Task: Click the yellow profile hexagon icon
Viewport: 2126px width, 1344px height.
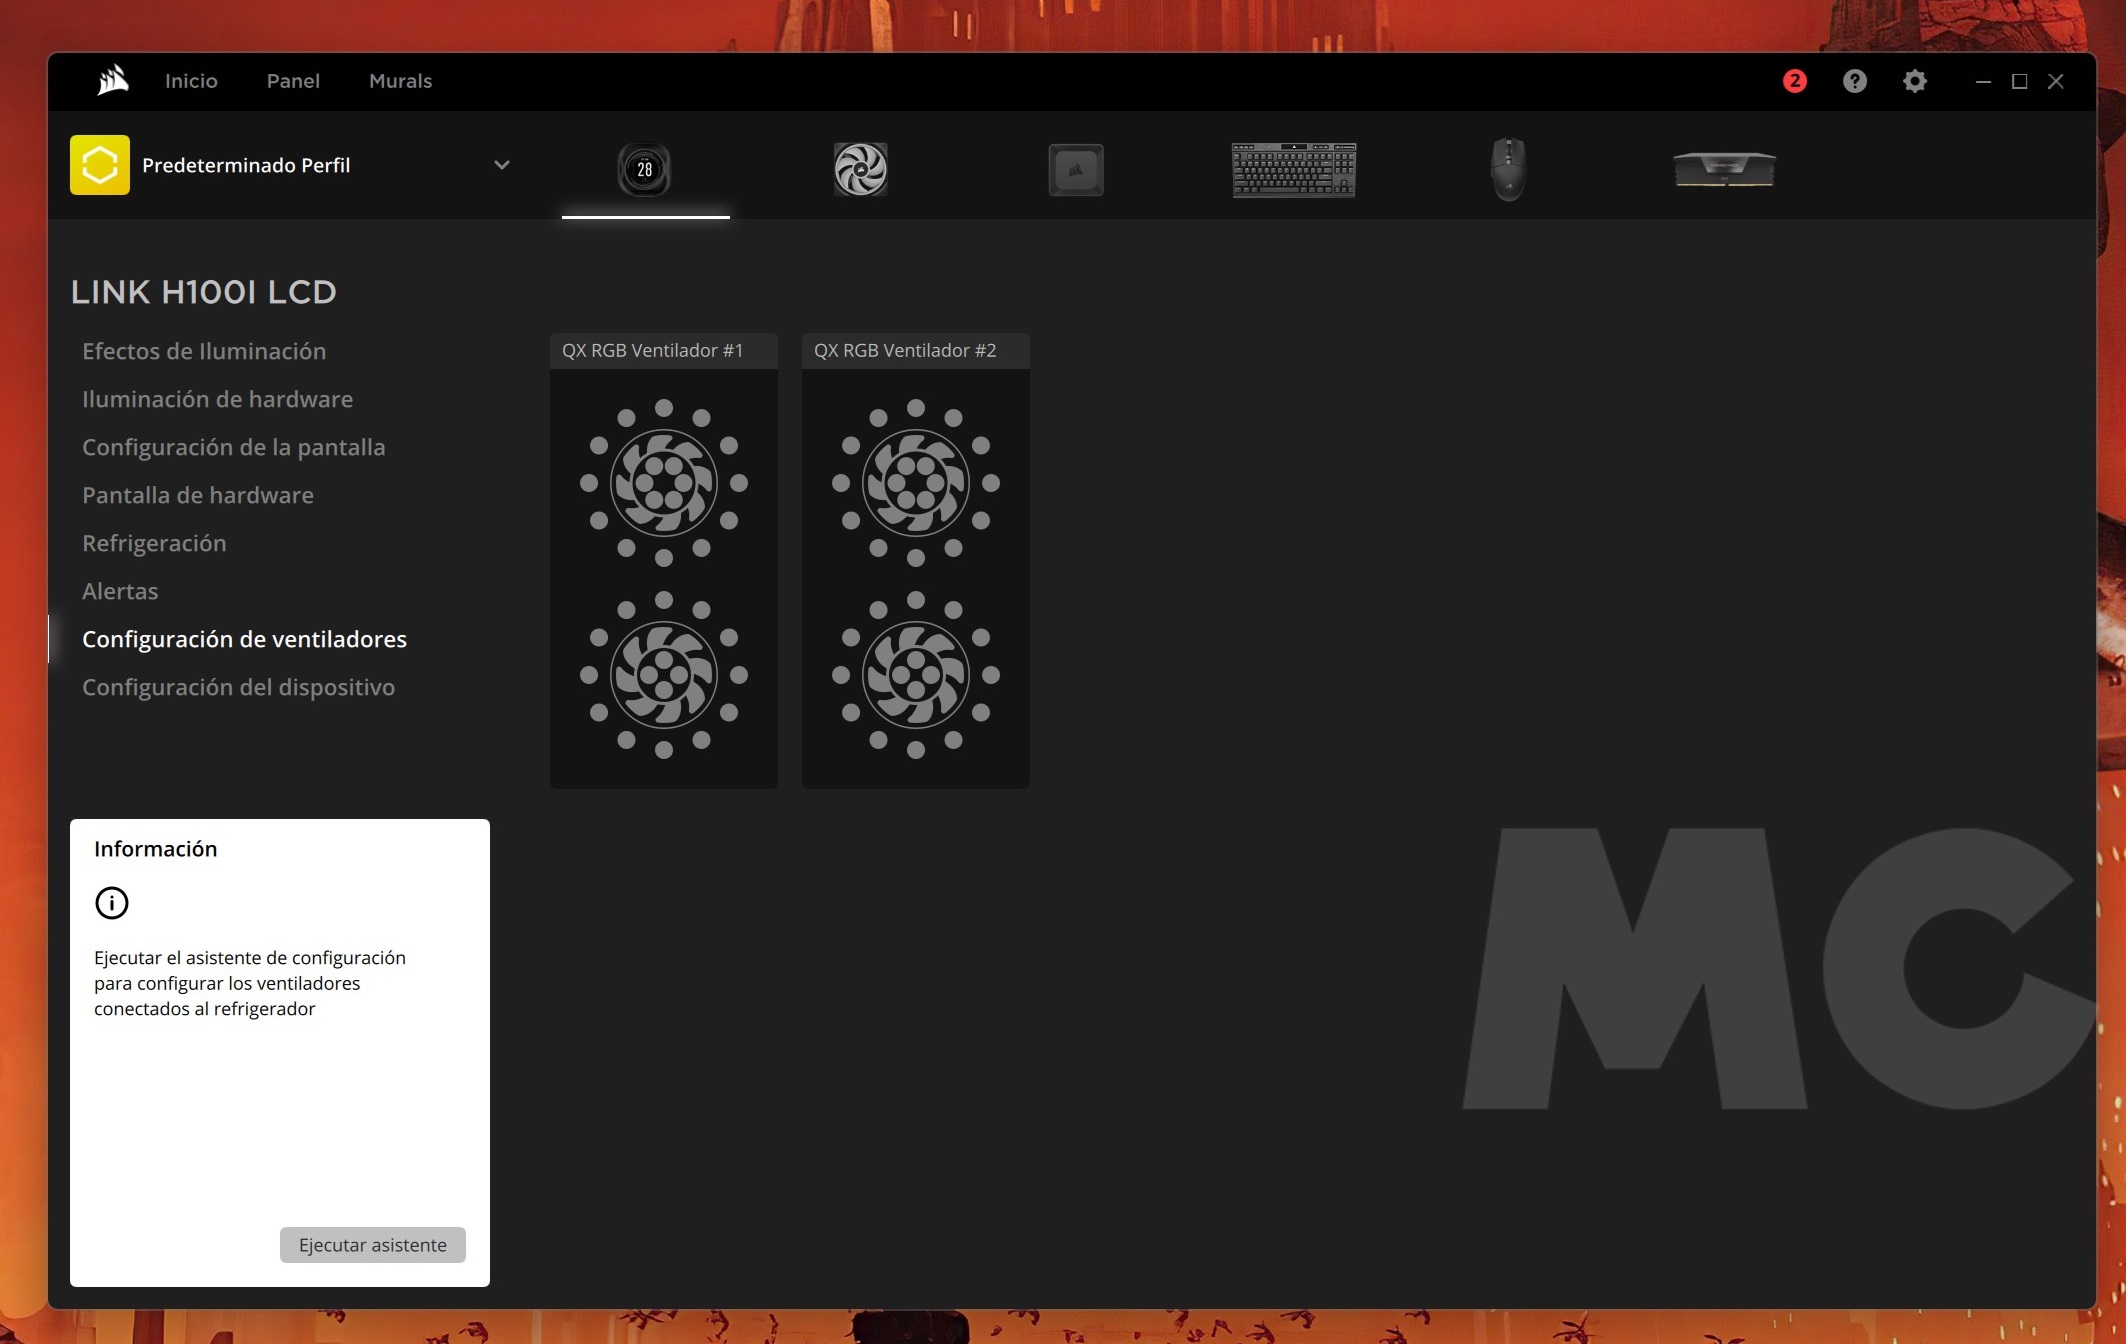Action: click(x=100, y=165)
